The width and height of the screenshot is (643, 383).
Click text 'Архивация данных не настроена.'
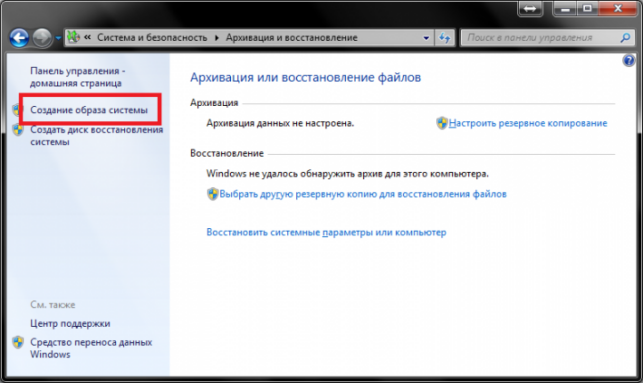coord(280,123)
